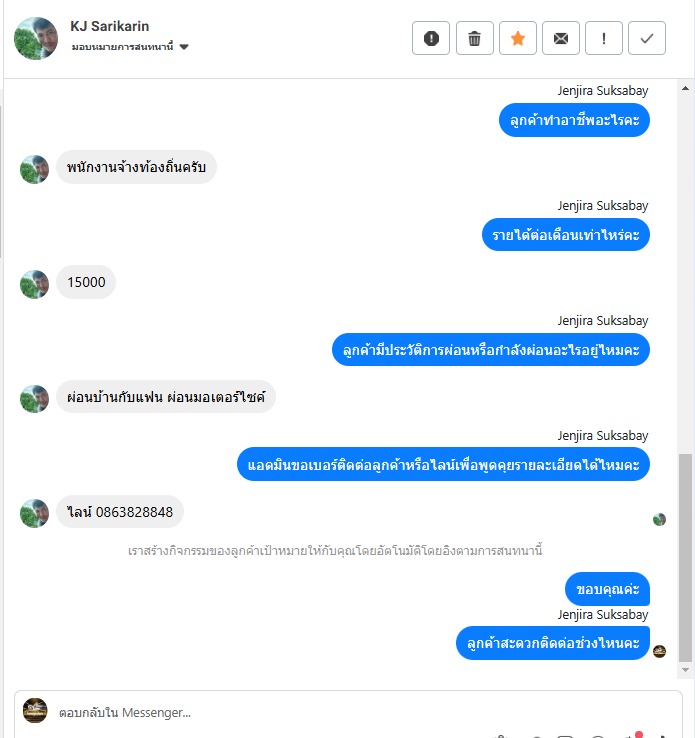Mark conversation as spam with exclamation octagon icon
This screenshot has width=695, height=738.
coord(431,38)
